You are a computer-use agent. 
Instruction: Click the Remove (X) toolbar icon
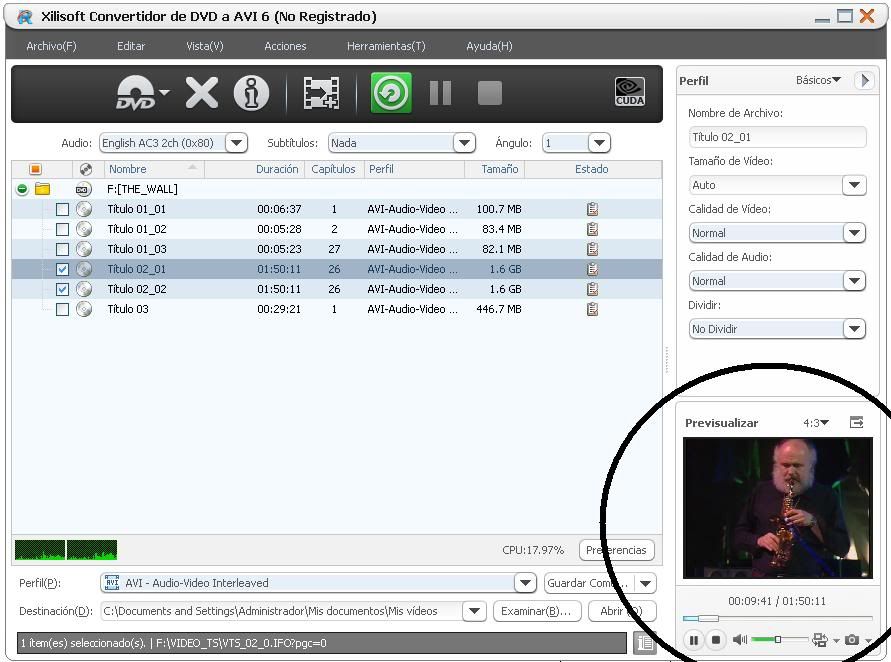click(201, 93)
